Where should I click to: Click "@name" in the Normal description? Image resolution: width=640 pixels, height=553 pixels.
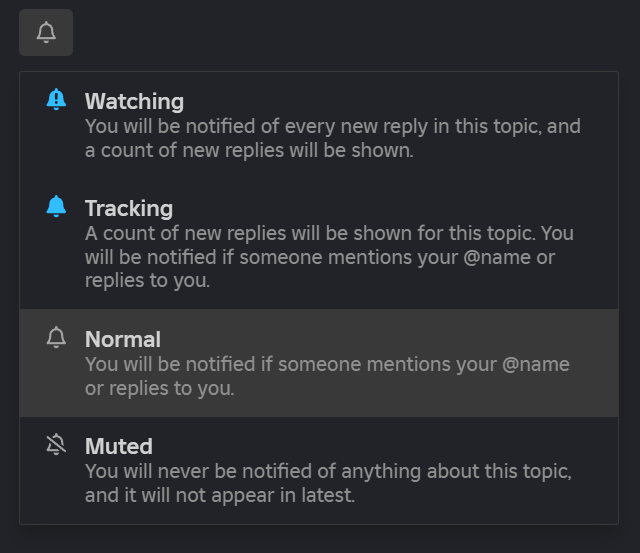pyautogui.click(x=535, y=364)
